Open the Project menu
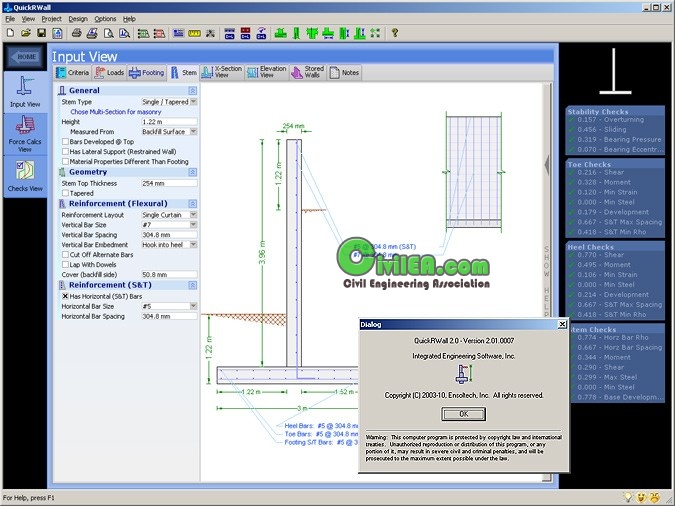The width and height of the screenshot is (675, 506). (51, 19)
